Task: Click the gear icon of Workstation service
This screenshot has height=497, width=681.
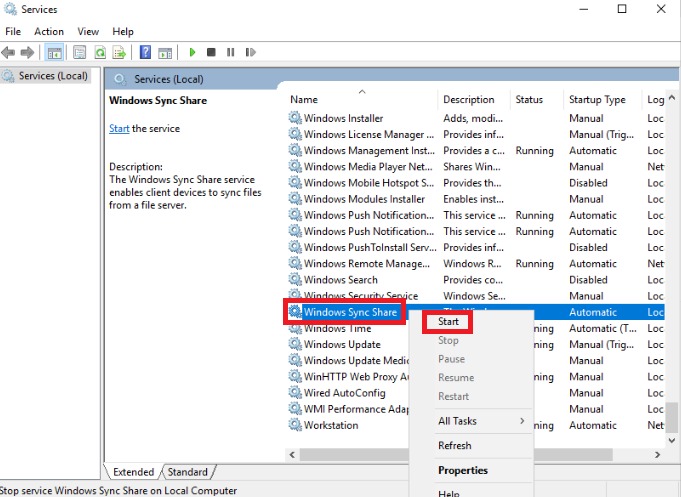Action: click(295, 424)
